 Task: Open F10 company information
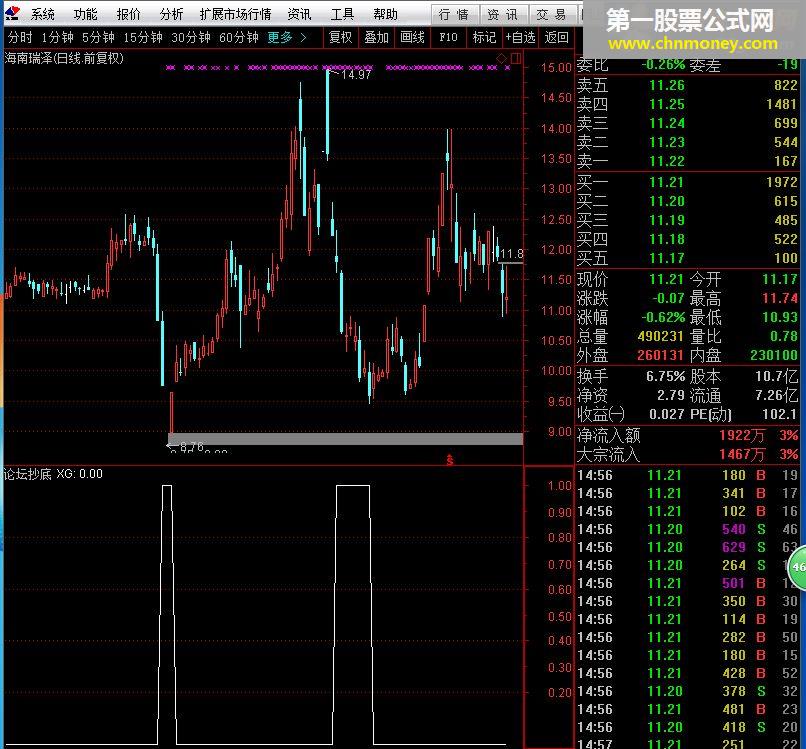point(448,38)
